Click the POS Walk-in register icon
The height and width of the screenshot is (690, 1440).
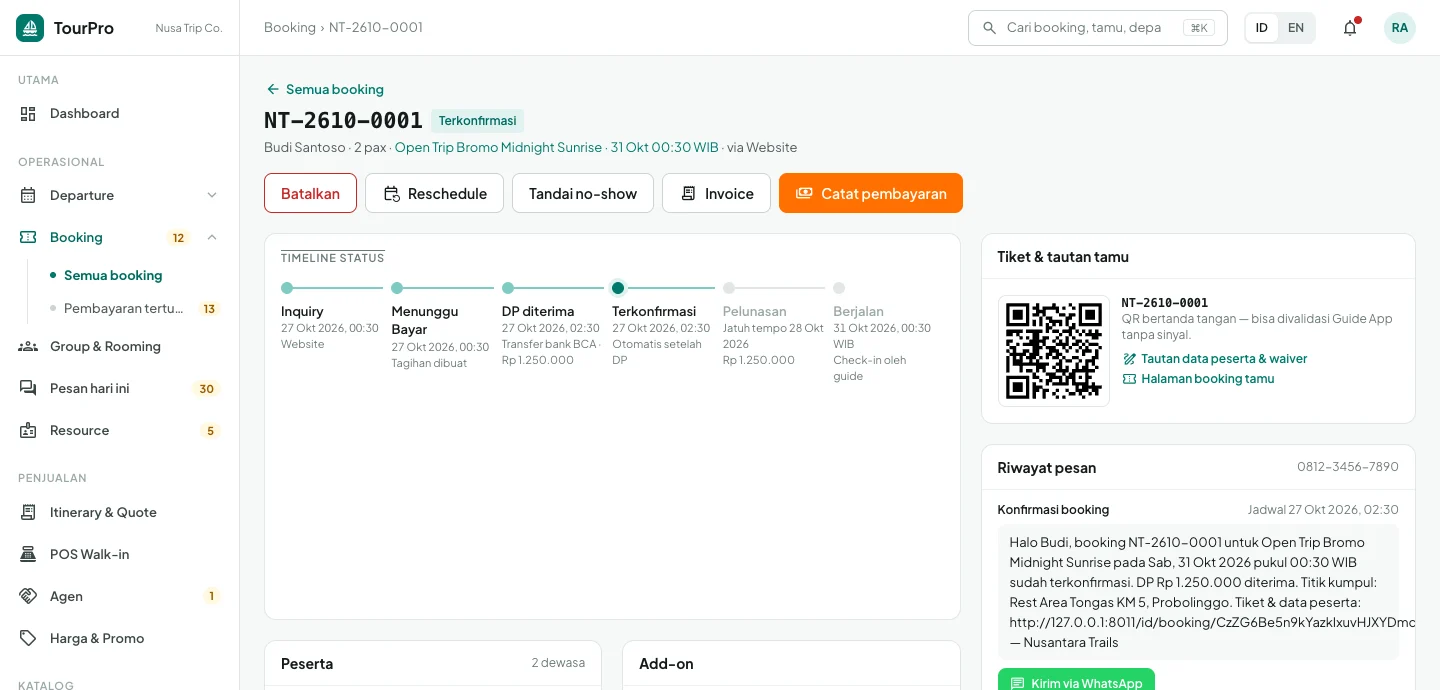pos(28,555)
